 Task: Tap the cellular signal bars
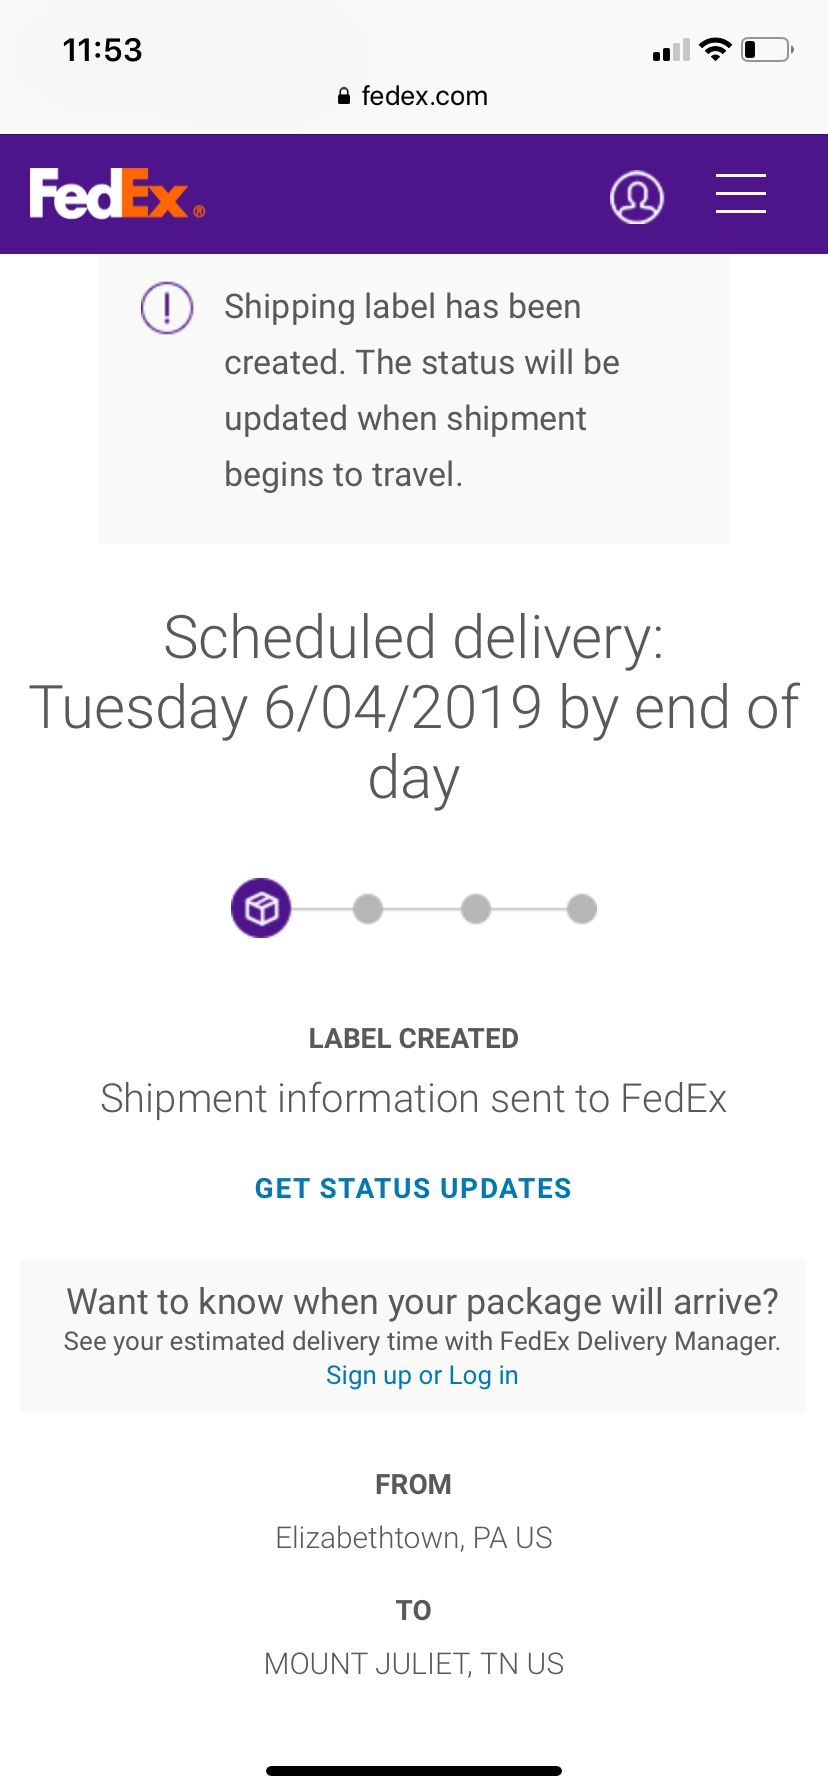671,50
